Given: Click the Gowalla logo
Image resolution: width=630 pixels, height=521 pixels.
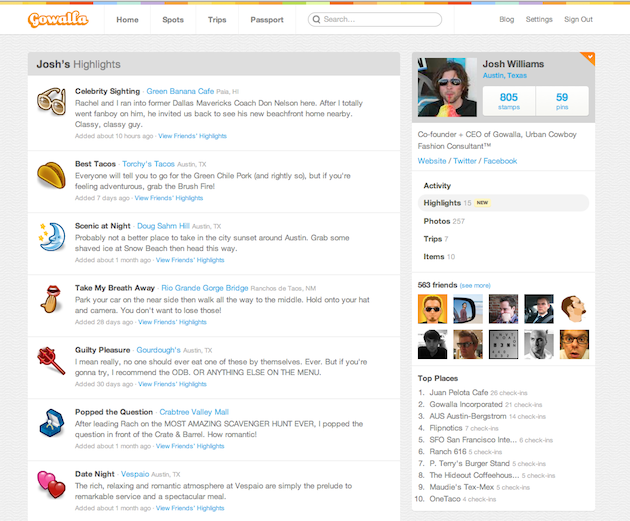Looking at the screenshot, I should pyautogui.click(x=58, y=19).
